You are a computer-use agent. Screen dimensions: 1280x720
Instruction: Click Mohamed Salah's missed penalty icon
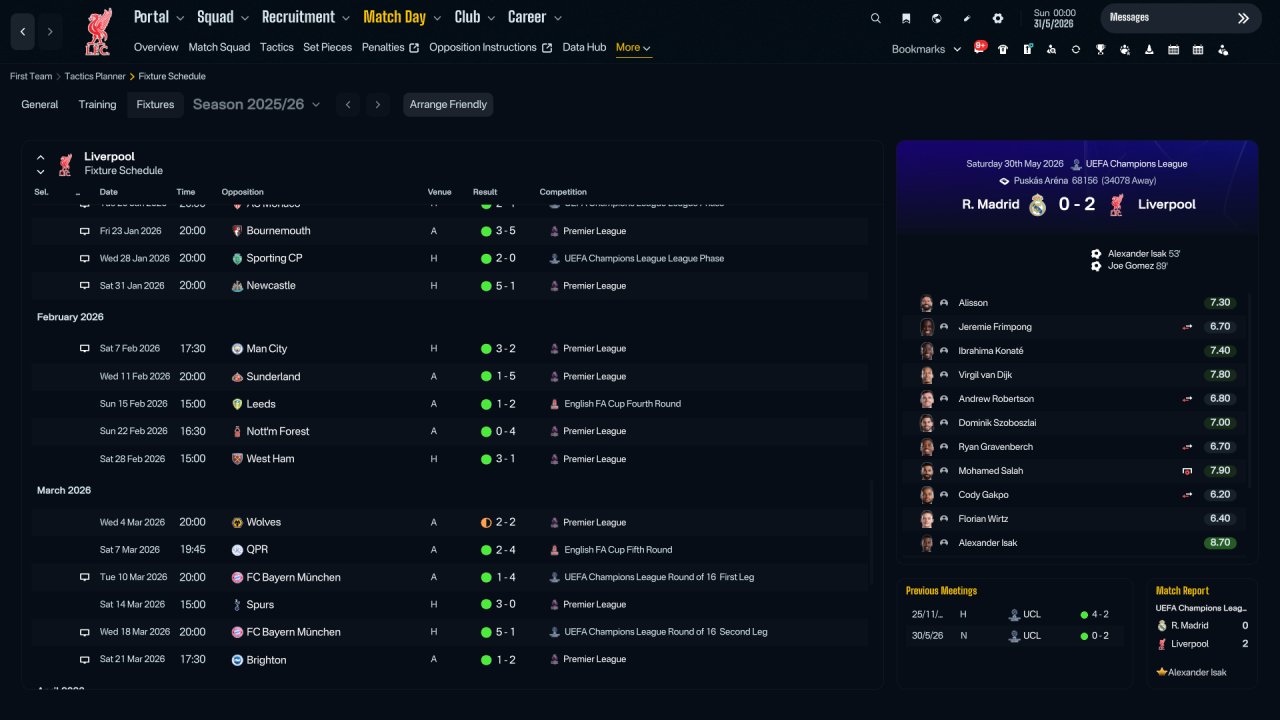click(x=1187, y=471)
